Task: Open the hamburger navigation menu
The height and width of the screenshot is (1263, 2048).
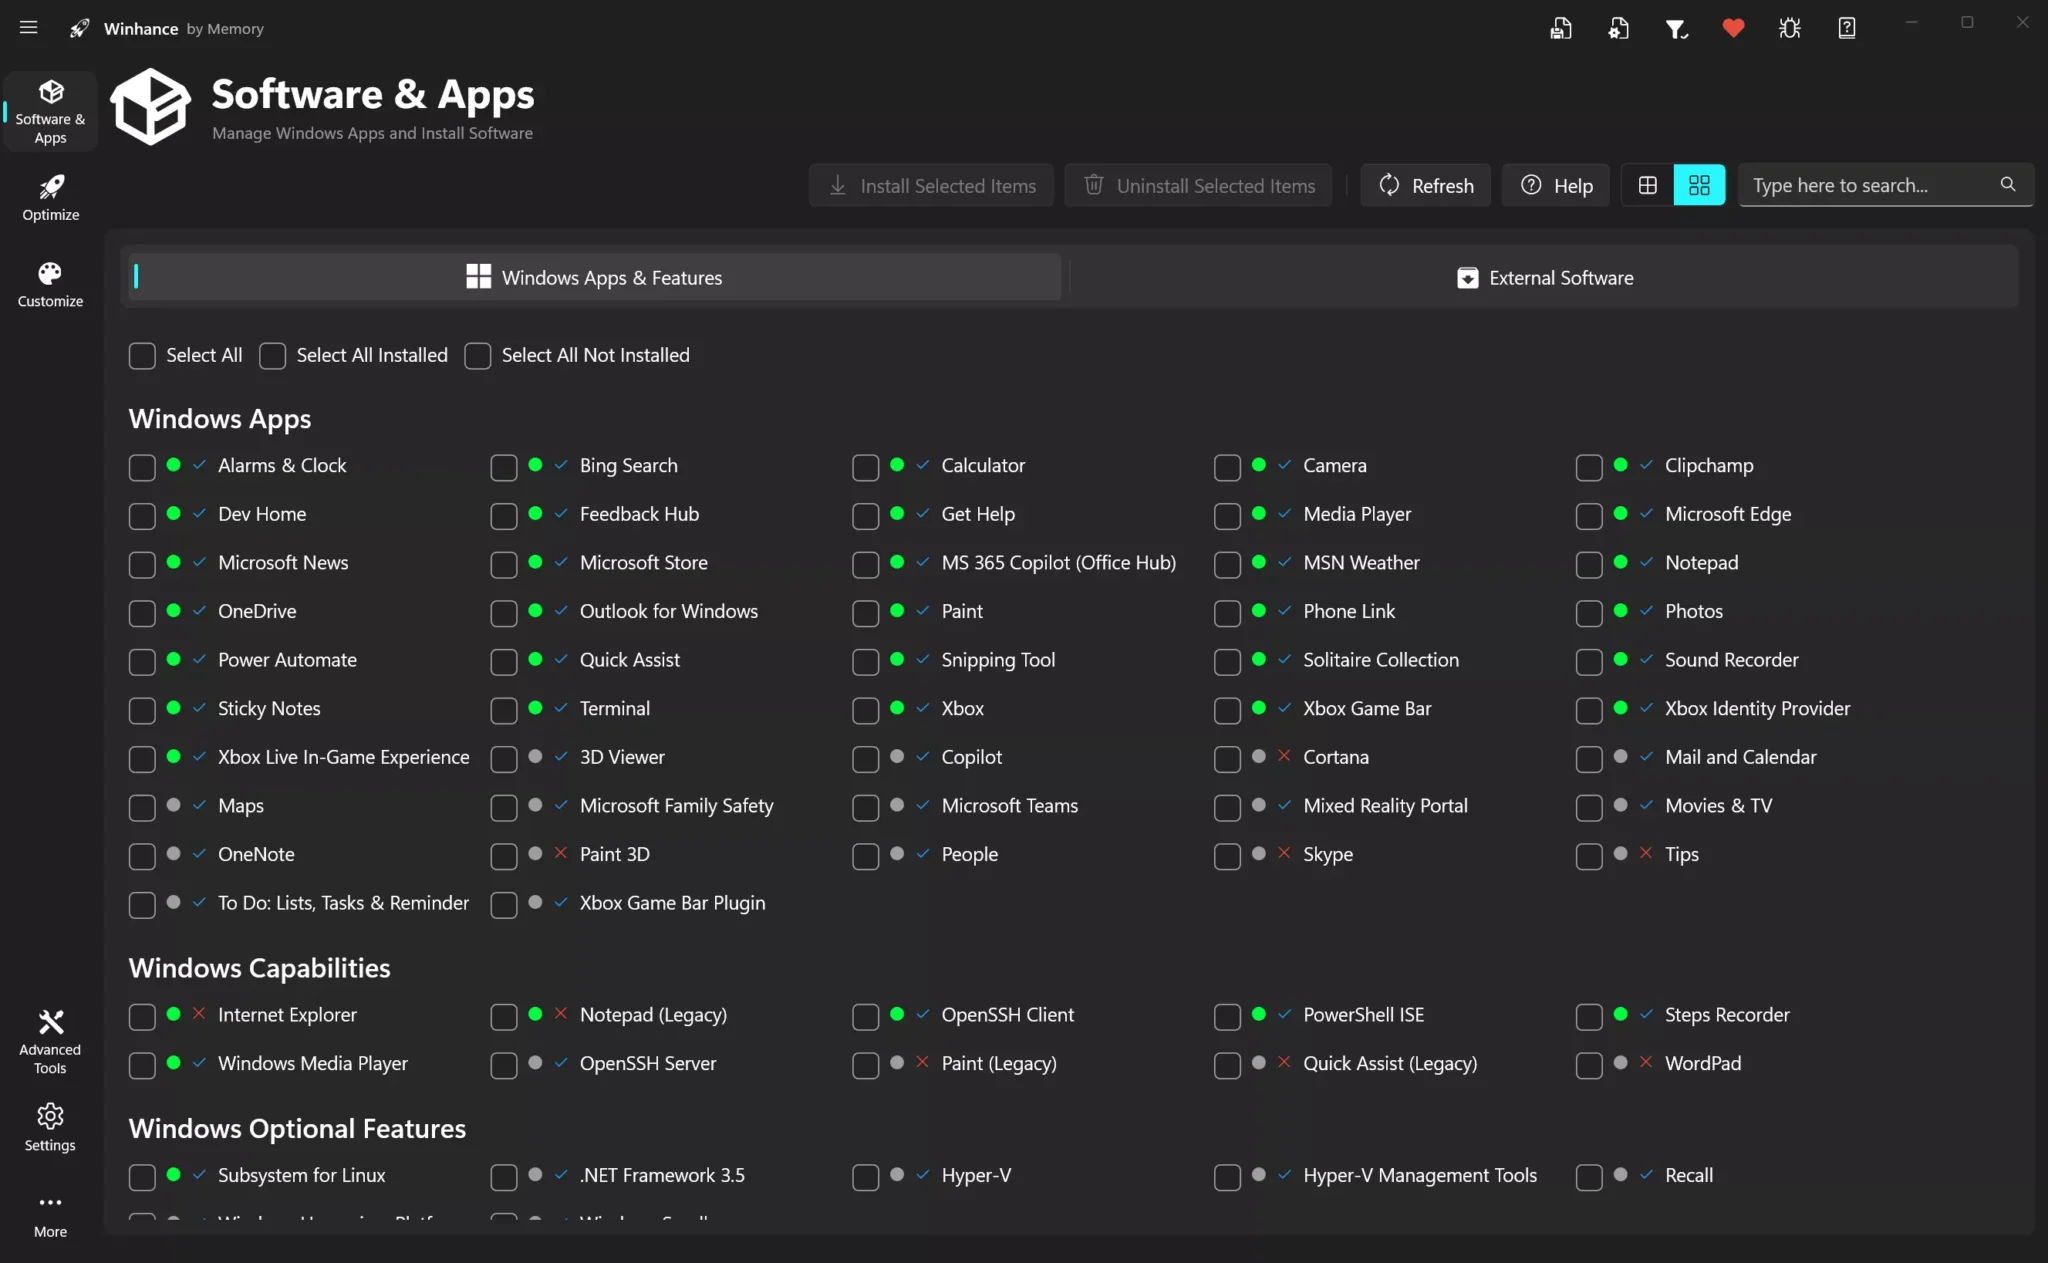Action: click(x=28, y=28)
